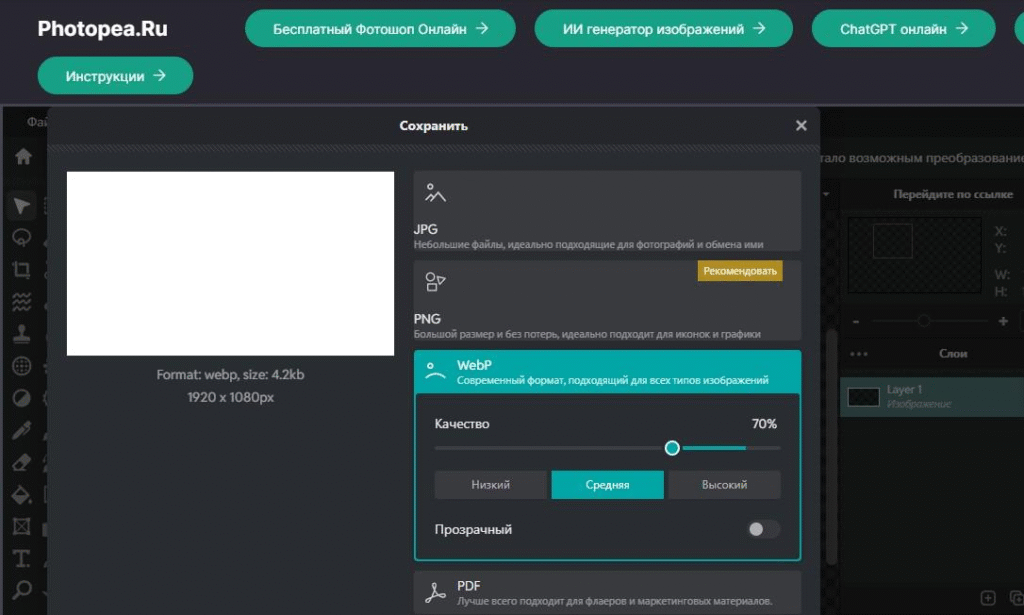Select the Stamp tool
This screenshot has height=615, width=1024.
pyautogui.click(x=21, y=334)
